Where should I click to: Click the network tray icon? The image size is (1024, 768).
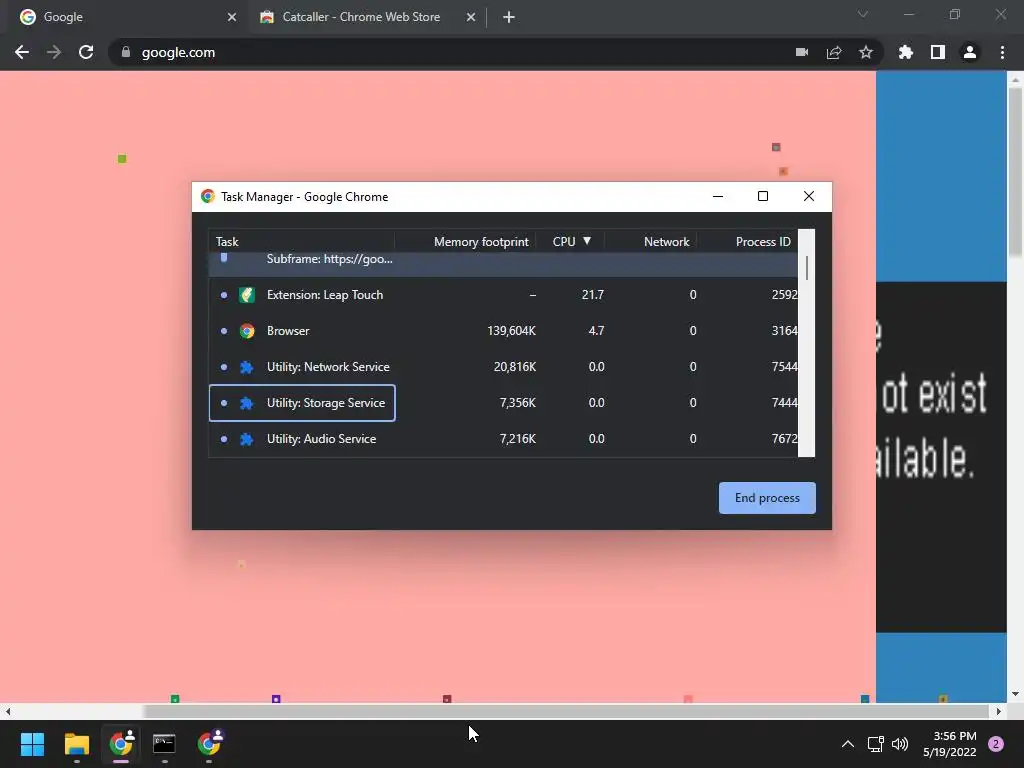click(x=875, y=744)
